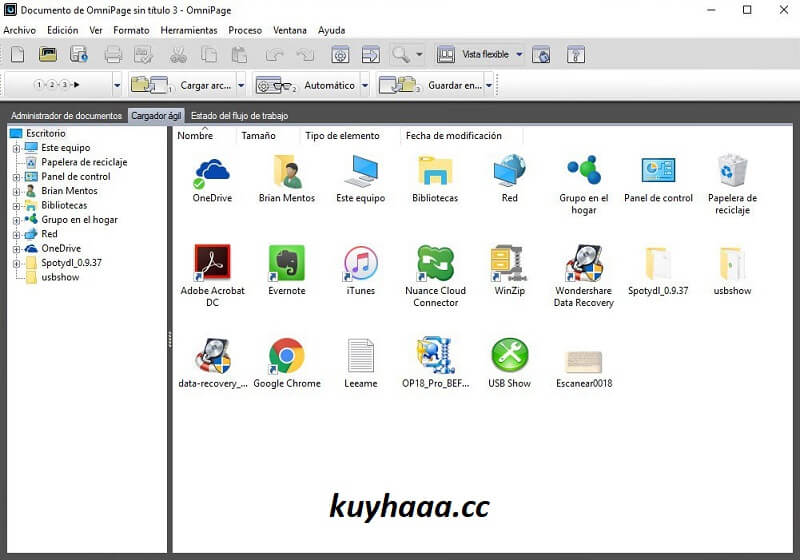Expand the Este equipo tree node

point(16,148)
